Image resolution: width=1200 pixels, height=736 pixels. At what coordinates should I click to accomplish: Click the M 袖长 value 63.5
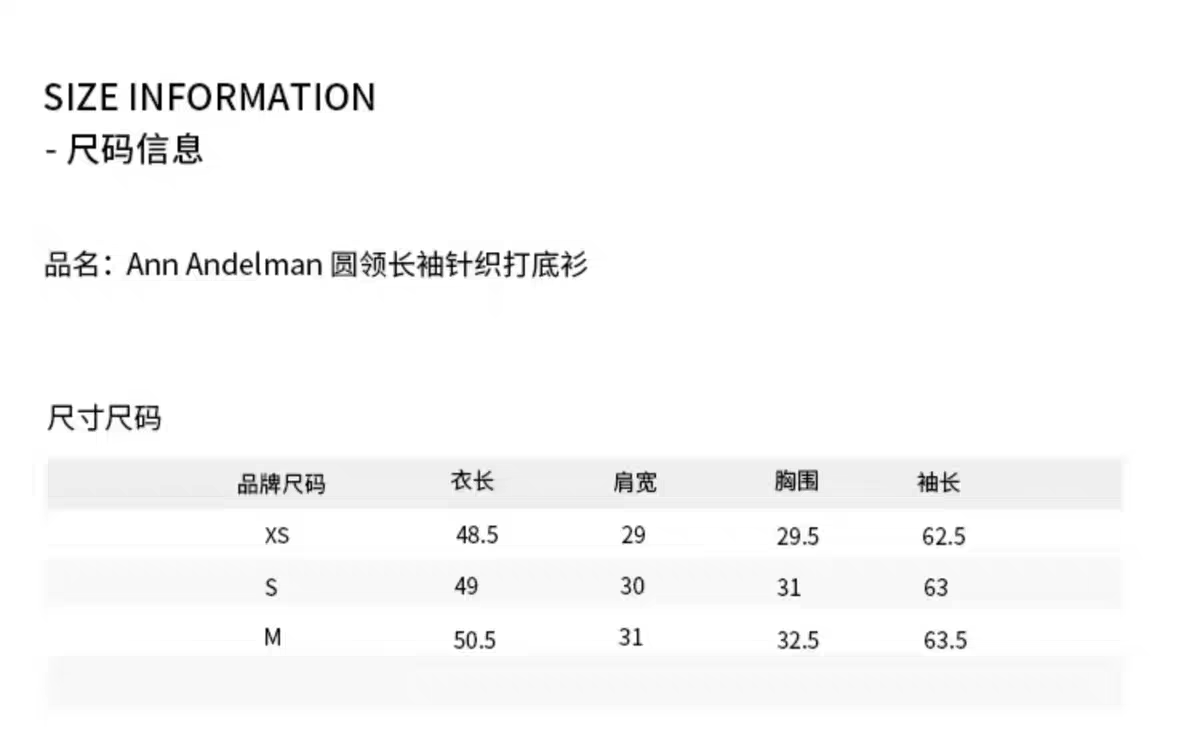coord(945,640)
